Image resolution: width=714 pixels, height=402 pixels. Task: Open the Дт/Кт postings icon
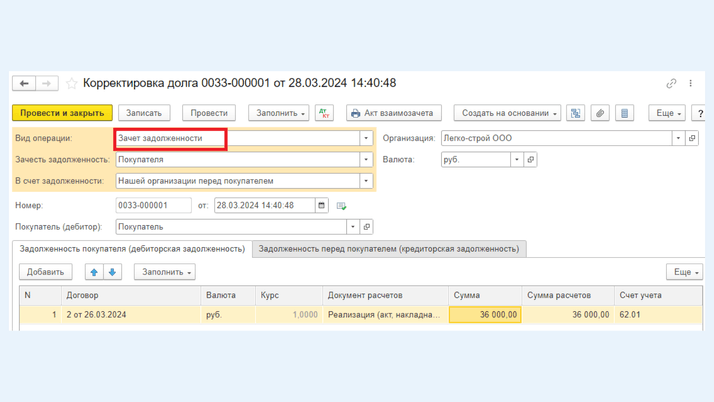tap(324, 113)
